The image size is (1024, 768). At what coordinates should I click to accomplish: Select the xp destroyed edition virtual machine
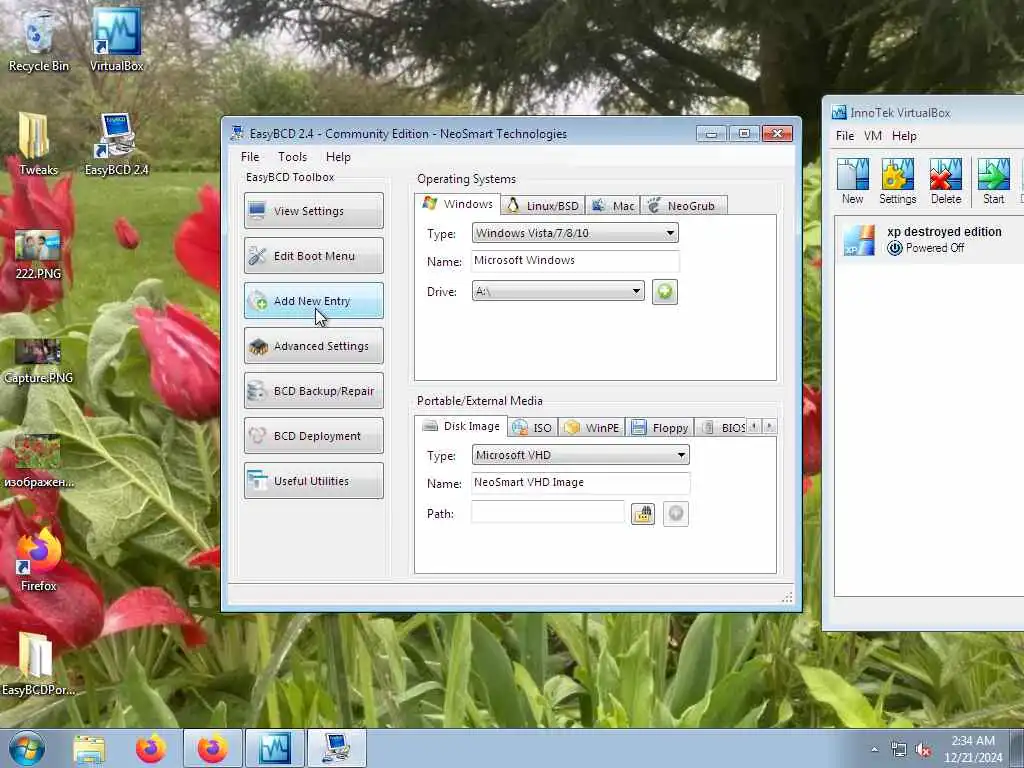pos(929,240)
